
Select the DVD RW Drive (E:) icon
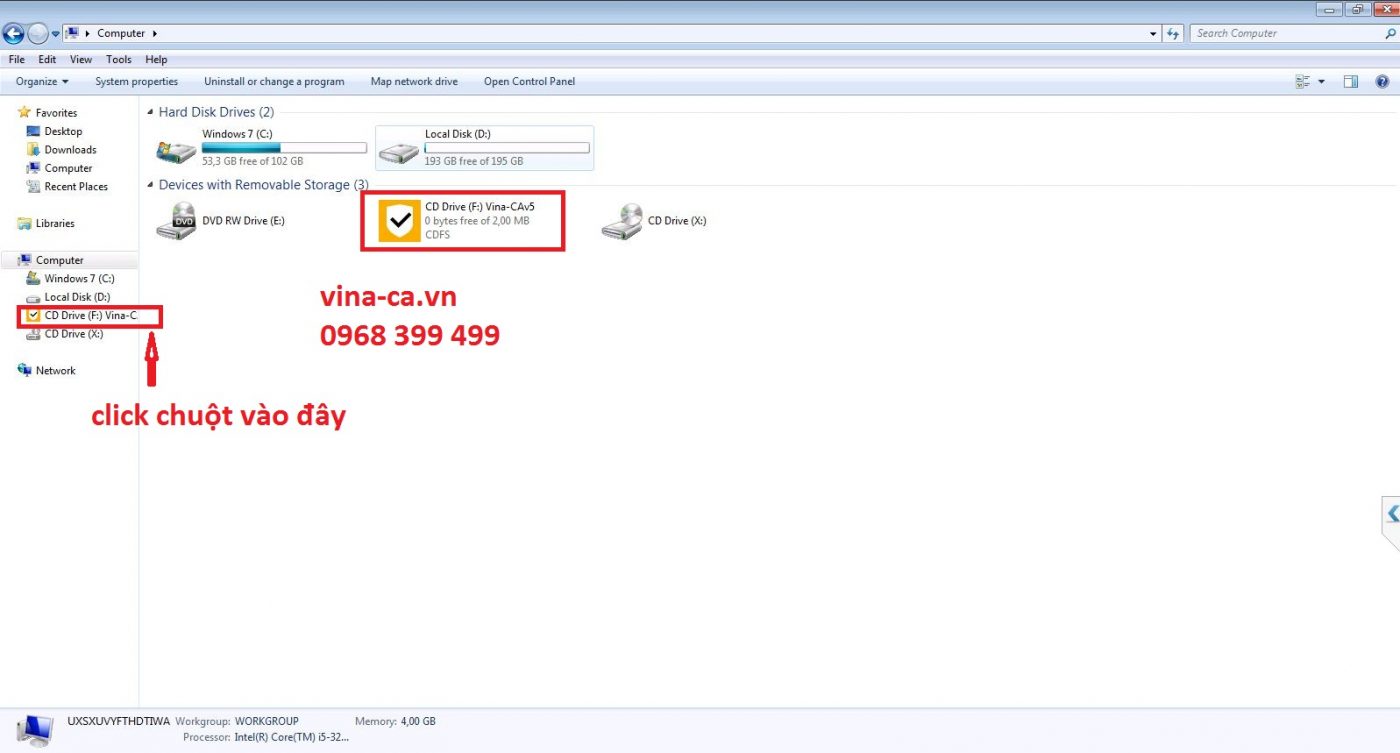point(176,221)
